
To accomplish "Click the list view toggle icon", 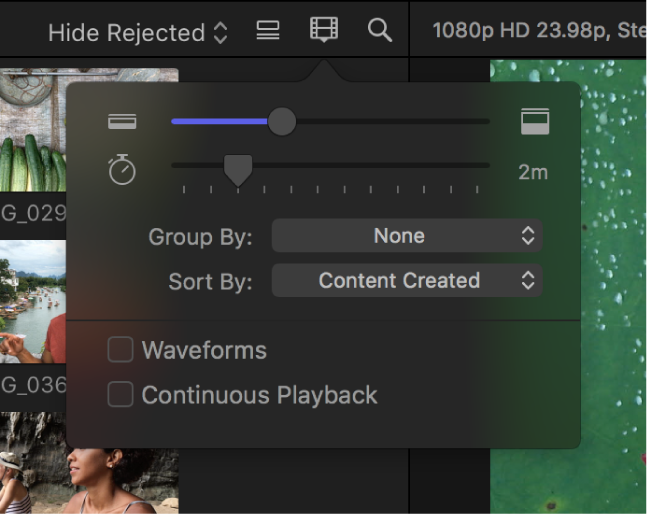I will tap(268, 30).
